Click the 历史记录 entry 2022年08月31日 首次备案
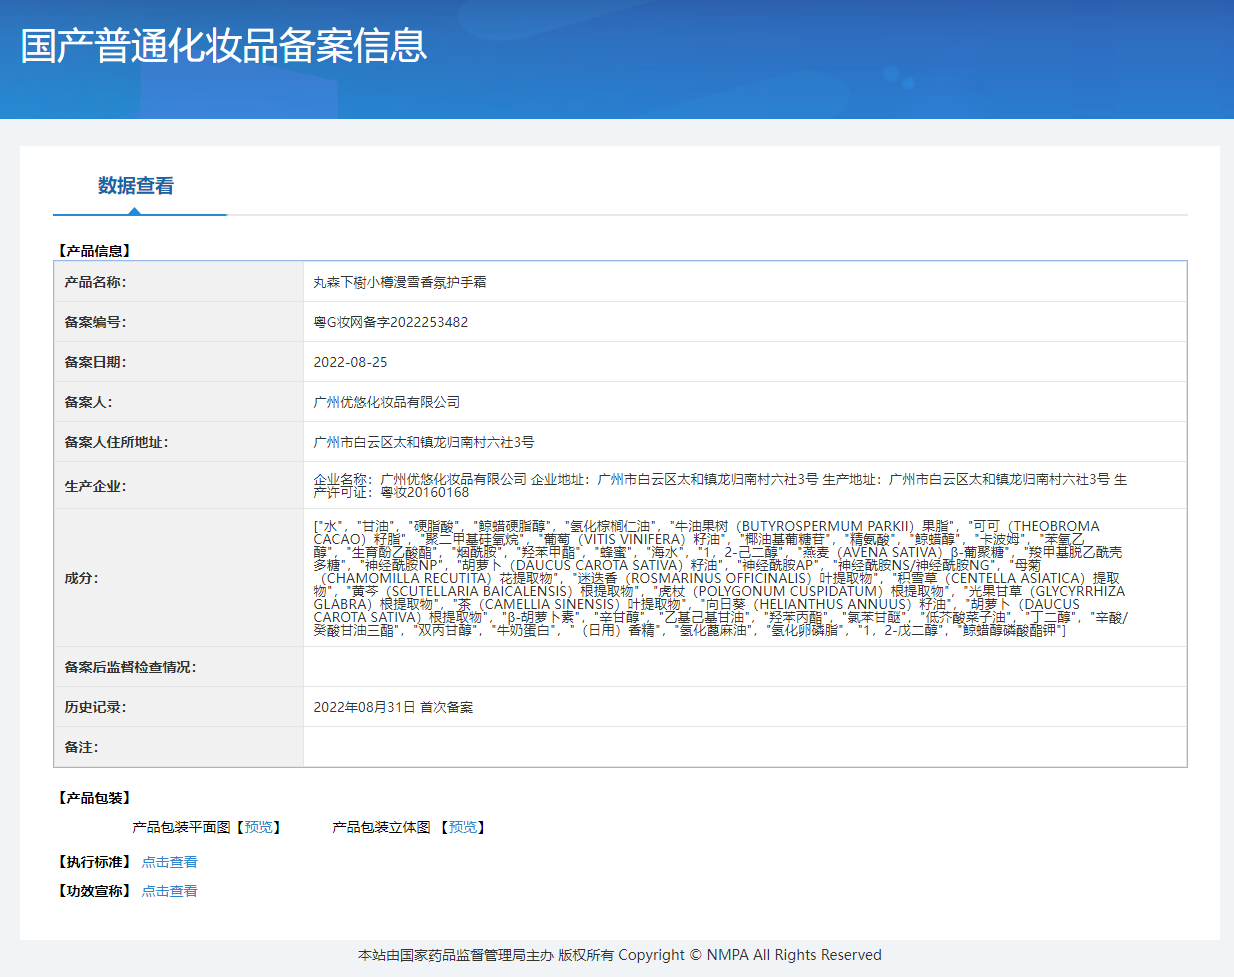Viewport: 1234px width, 977px height. tap(393, 707)
